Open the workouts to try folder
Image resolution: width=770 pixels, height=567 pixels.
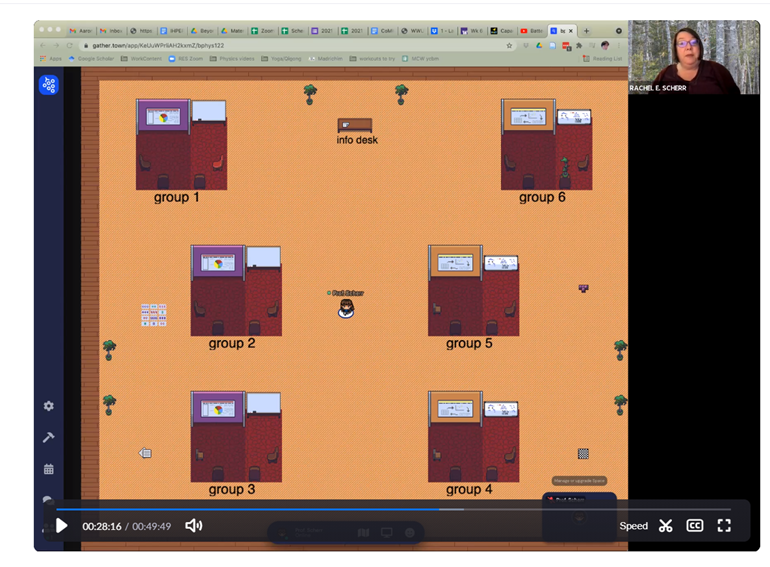click(x=372, y=58)
